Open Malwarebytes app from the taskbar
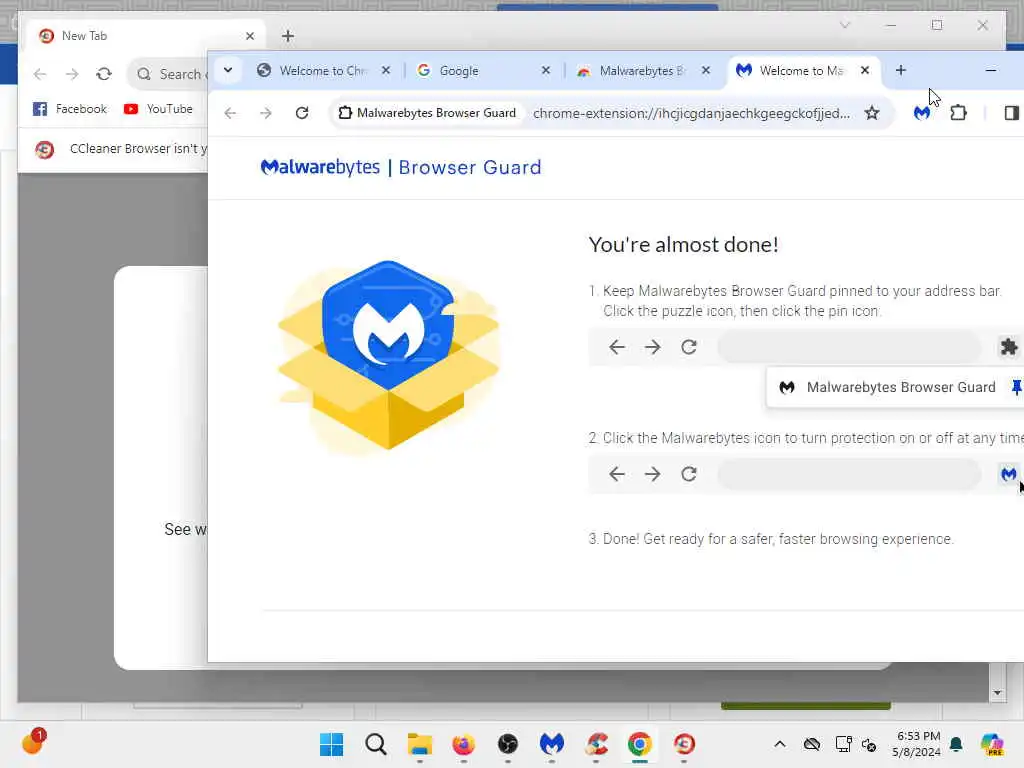This screenshot has height=768, width=1024. (552, 744)
